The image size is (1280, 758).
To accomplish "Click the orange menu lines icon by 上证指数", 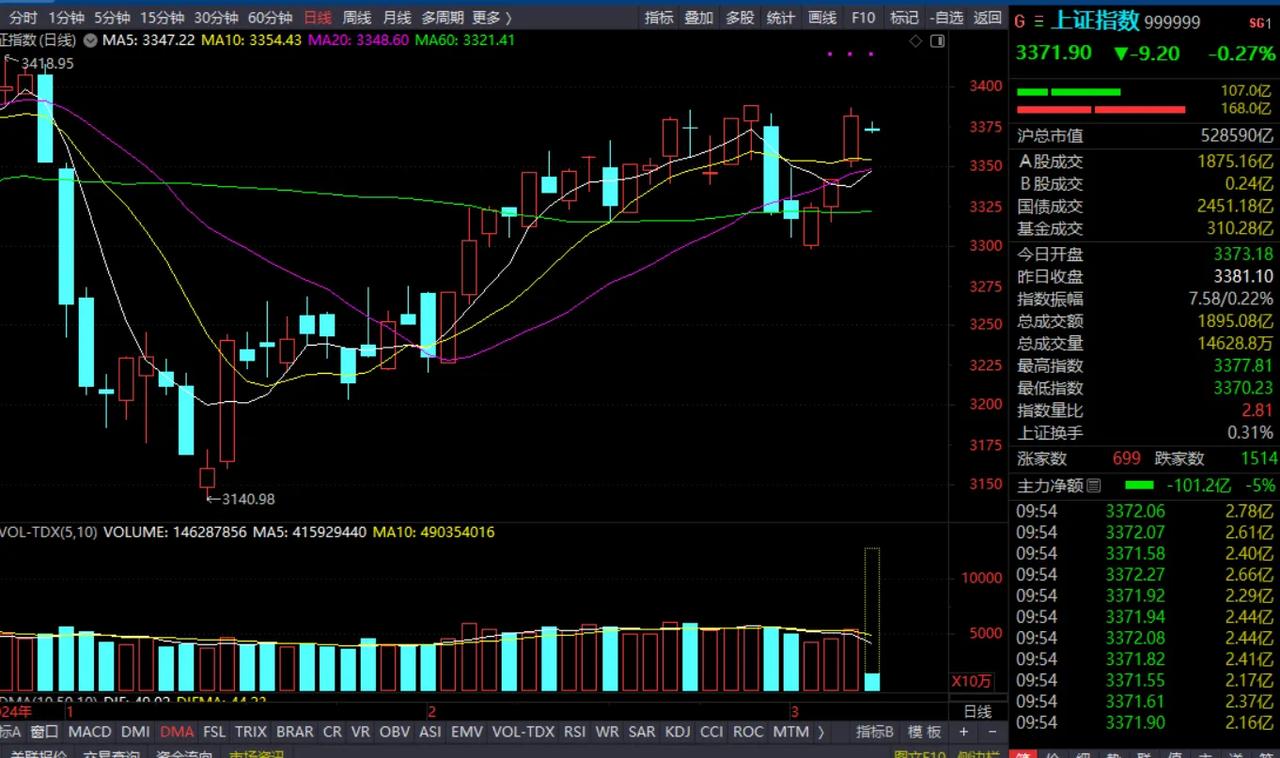I will 1038,21.
